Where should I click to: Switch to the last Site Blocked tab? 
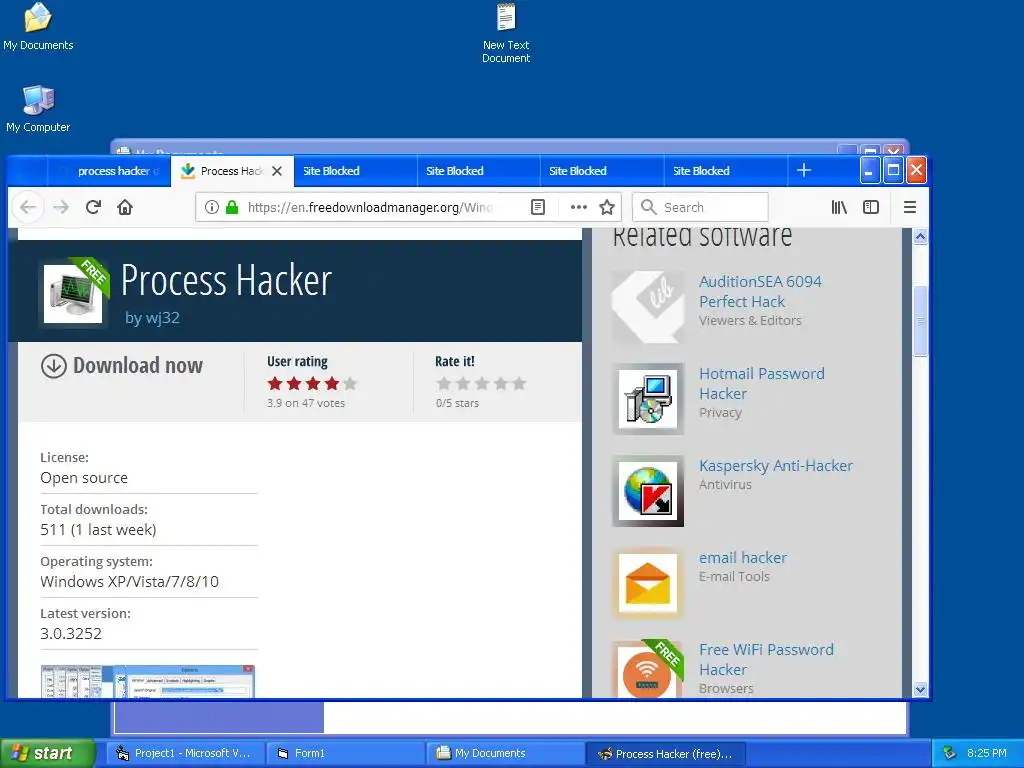tap(726, 171)
